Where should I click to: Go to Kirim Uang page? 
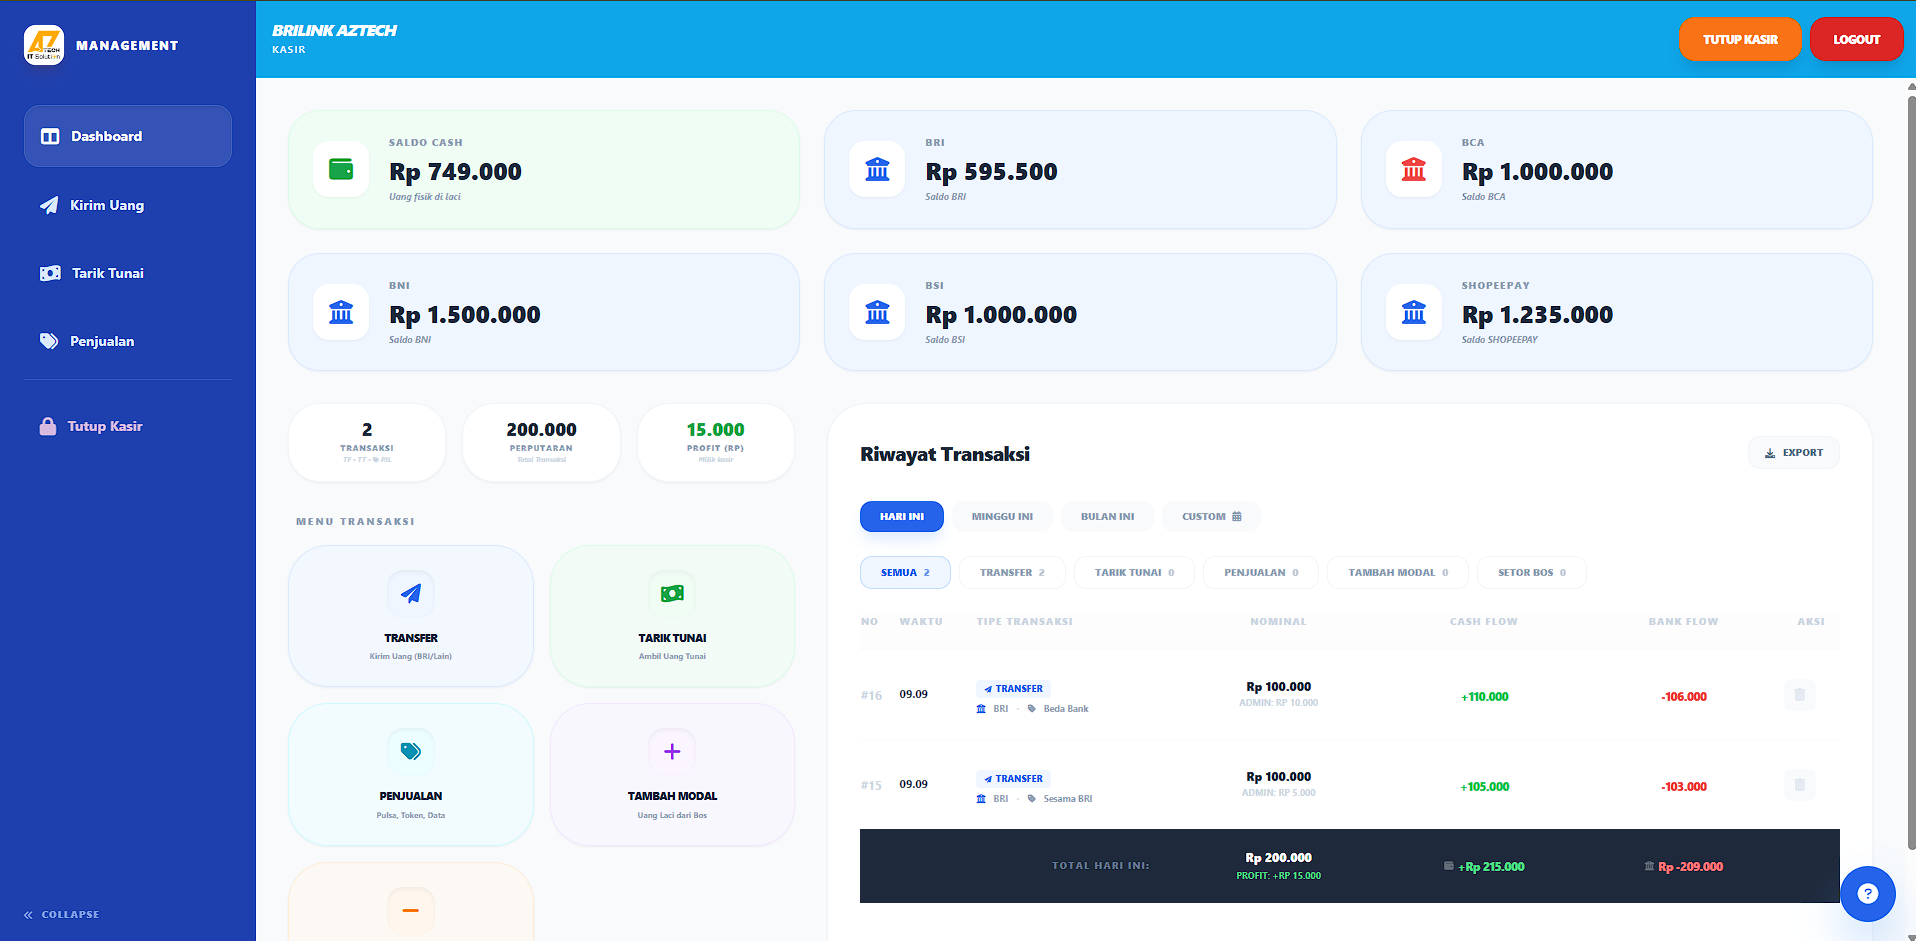128,205
